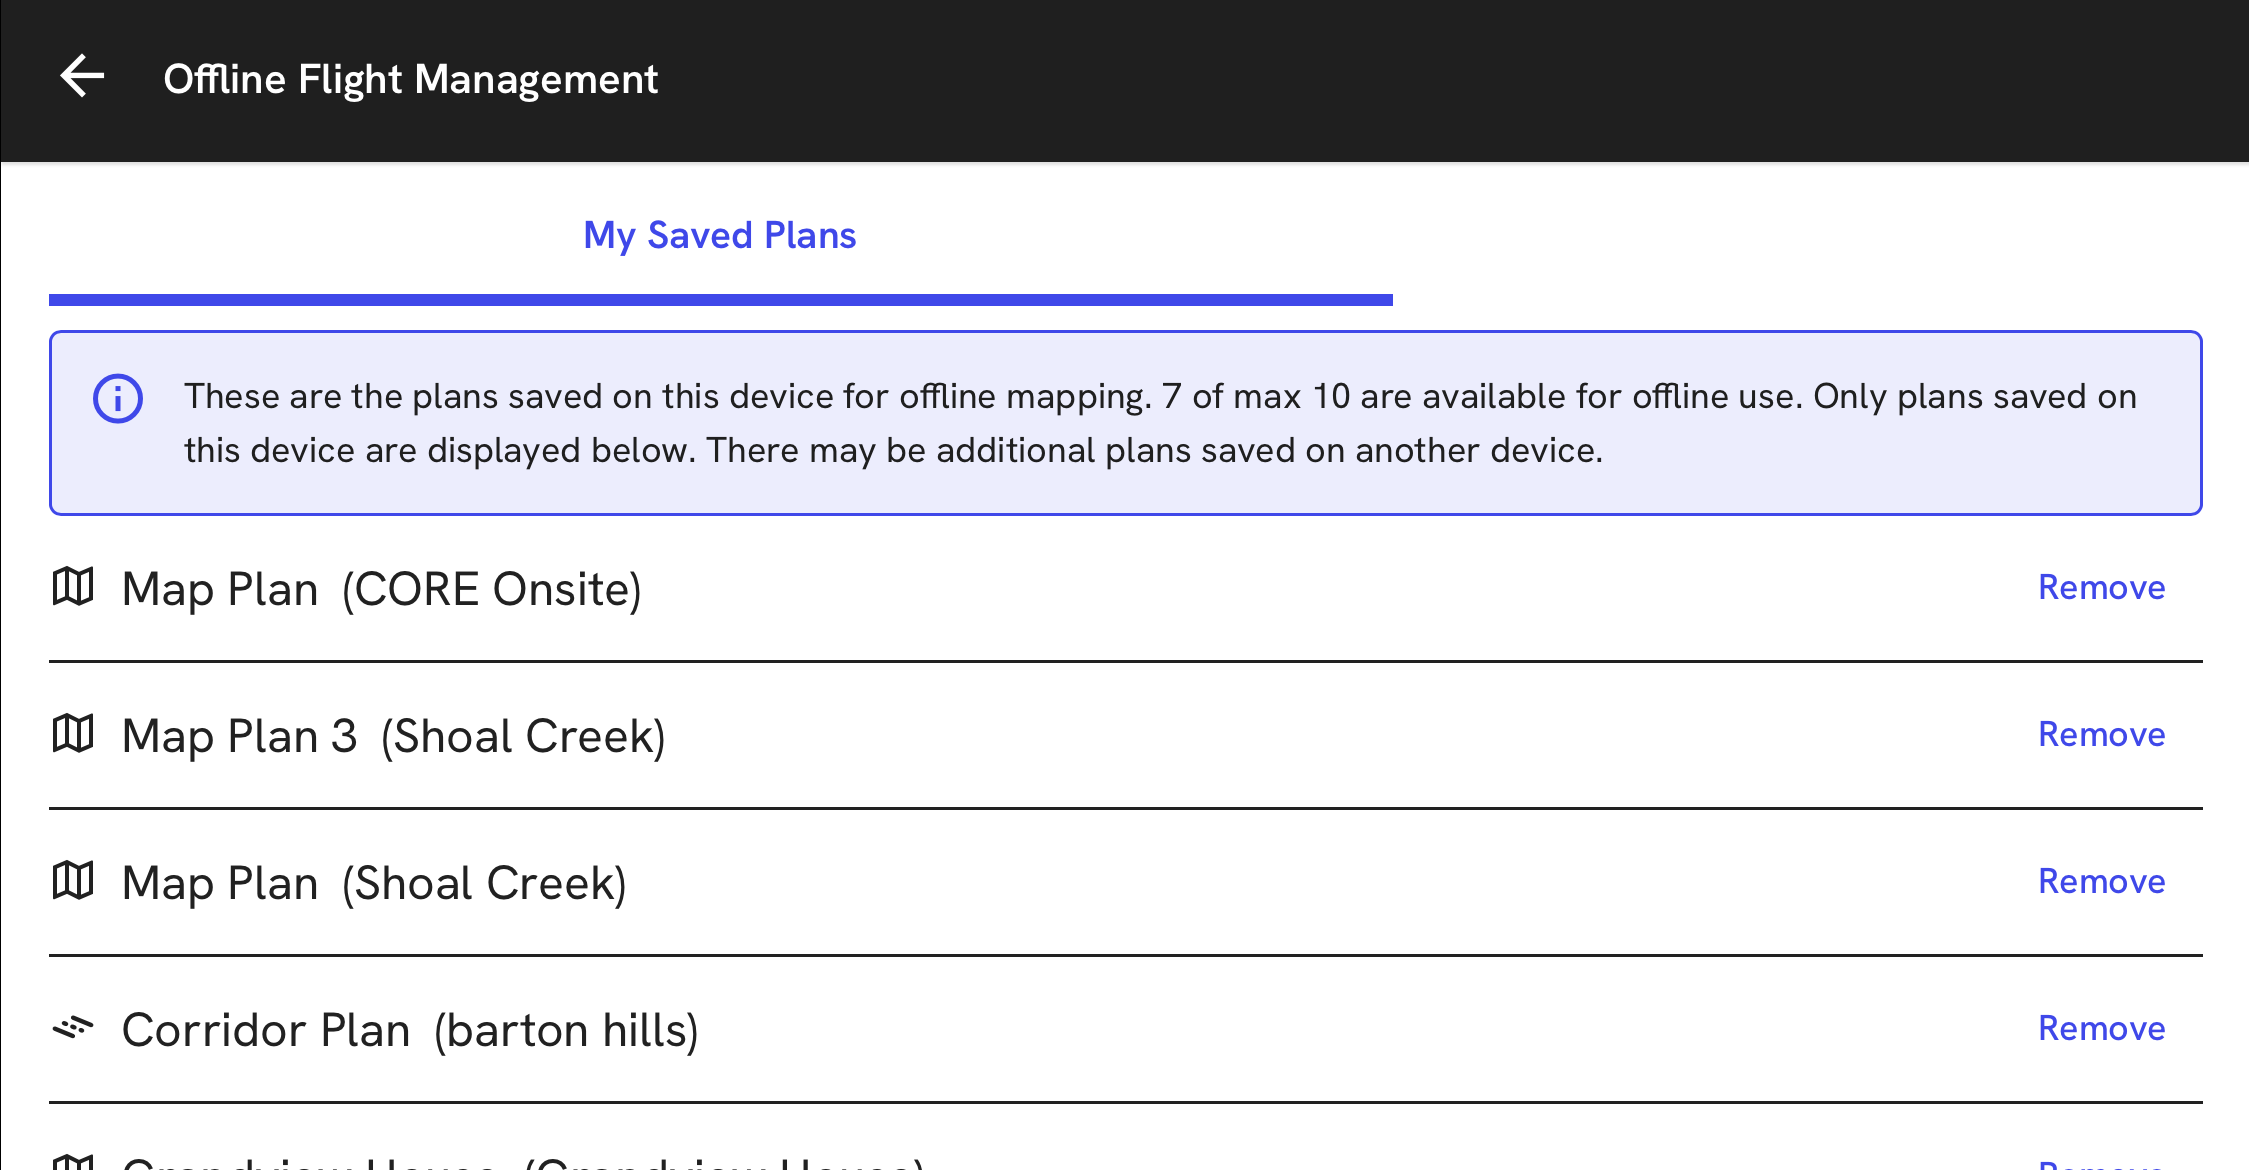Switch to the My Saved Plans tab
2249x1170 pixels.
[719, 235]
